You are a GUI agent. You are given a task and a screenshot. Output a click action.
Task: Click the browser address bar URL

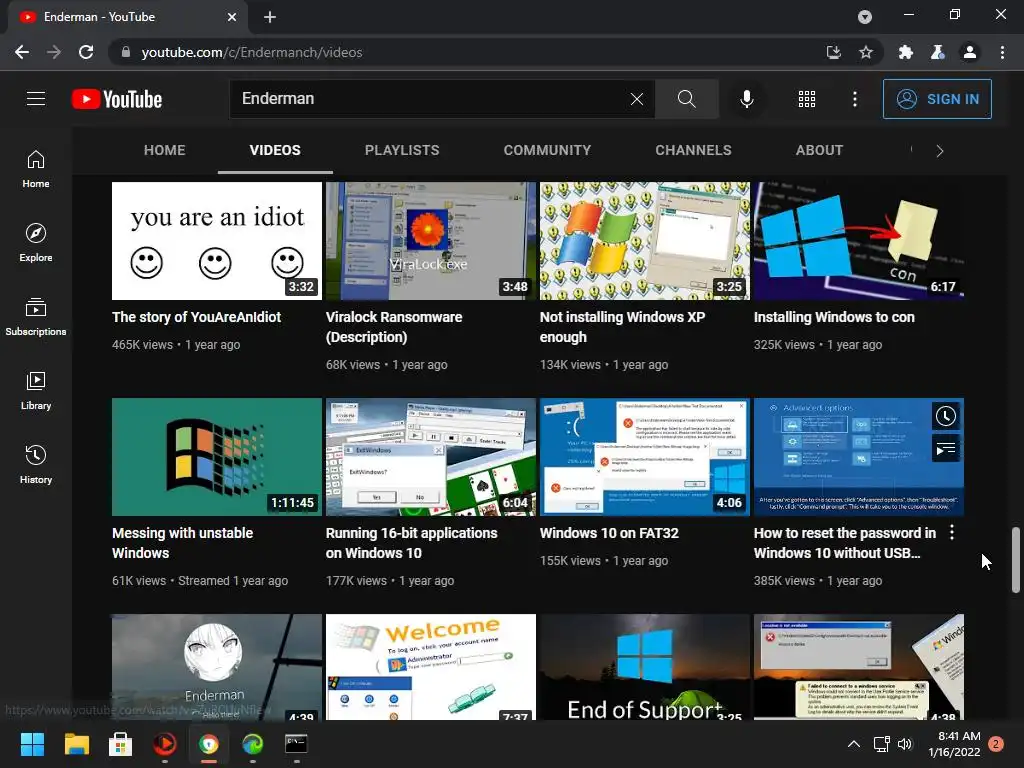pyautogui.click(x=251, y=52)
